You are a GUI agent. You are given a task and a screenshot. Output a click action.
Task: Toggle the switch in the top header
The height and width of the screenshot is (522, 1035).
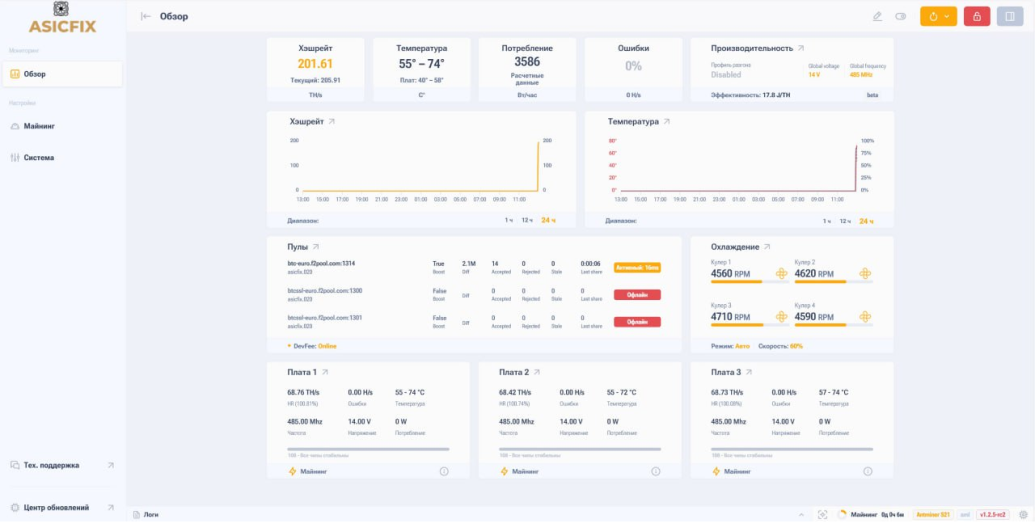(900, 16)
